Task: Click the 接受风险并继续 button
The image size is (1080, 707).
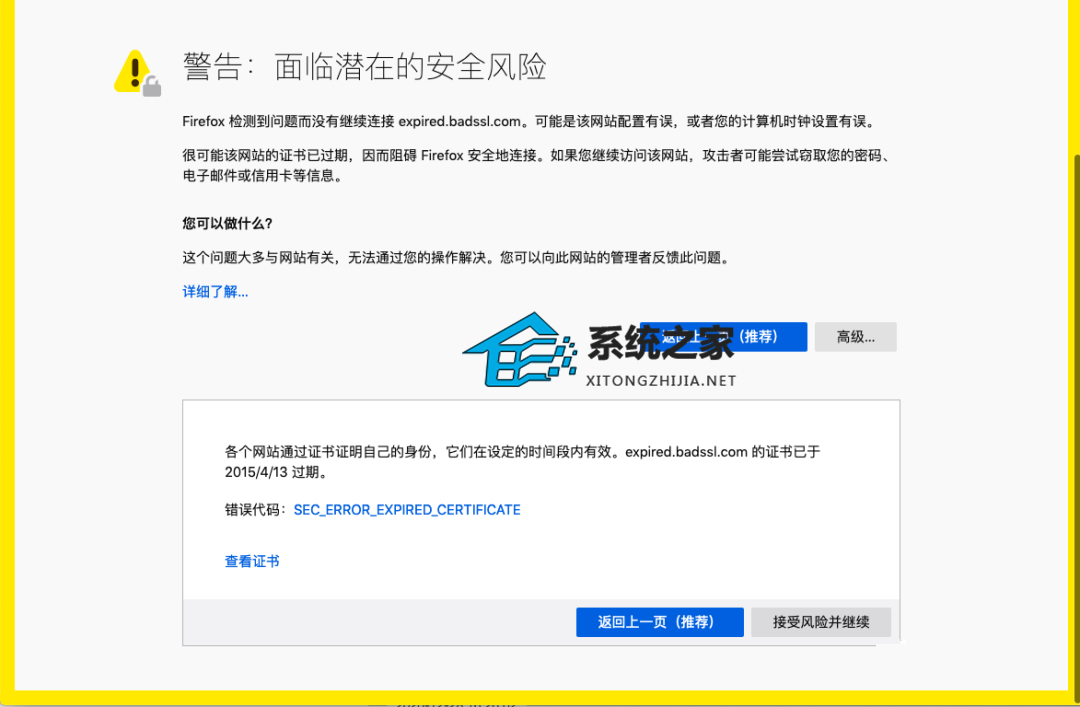Action: (821, 622)
